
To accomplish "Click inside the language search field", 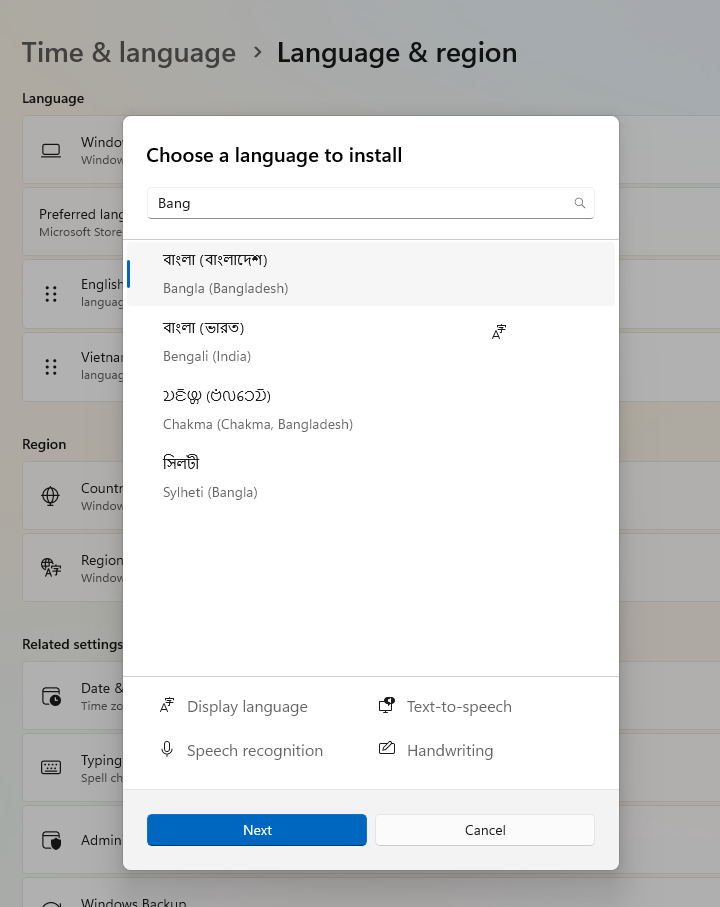I will (x=350, y=203).
